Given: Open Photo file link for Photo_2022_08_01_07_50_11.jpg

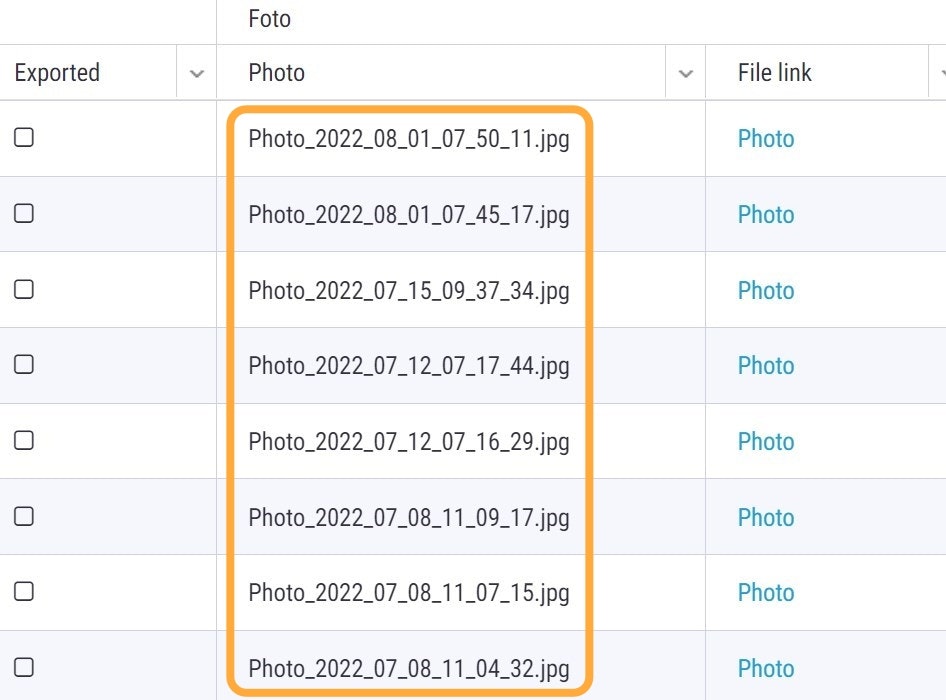Looking at the screenshot, I should 766,139.
